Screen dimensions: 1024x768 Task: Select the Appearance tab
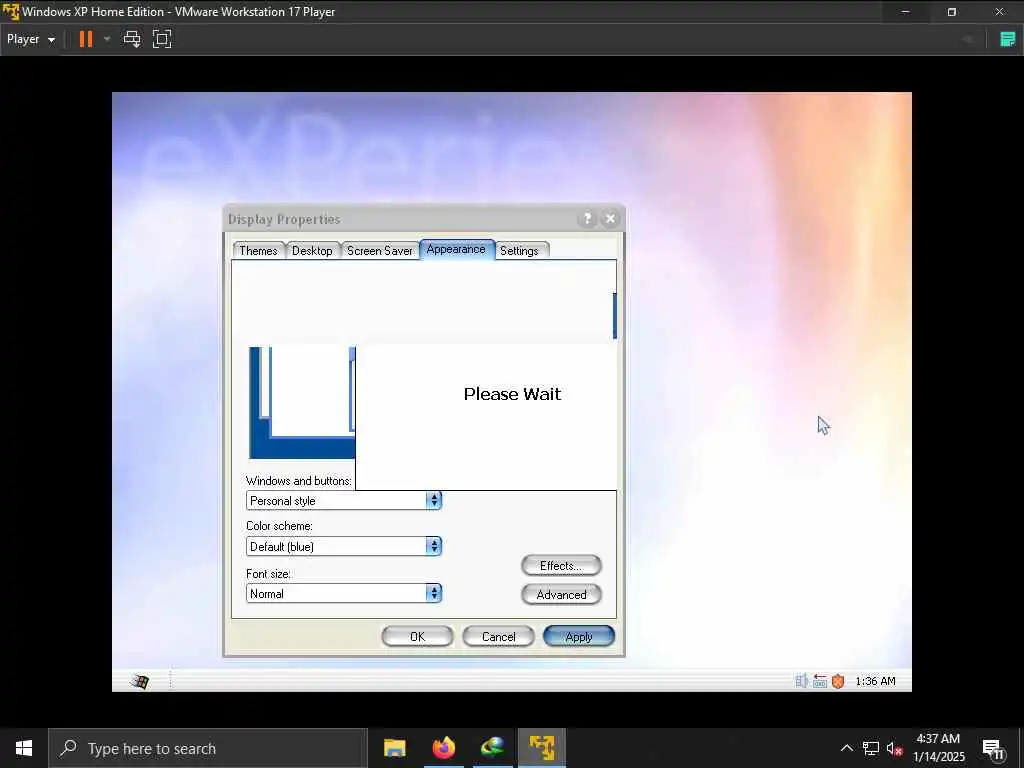click(x=456, y=249)
